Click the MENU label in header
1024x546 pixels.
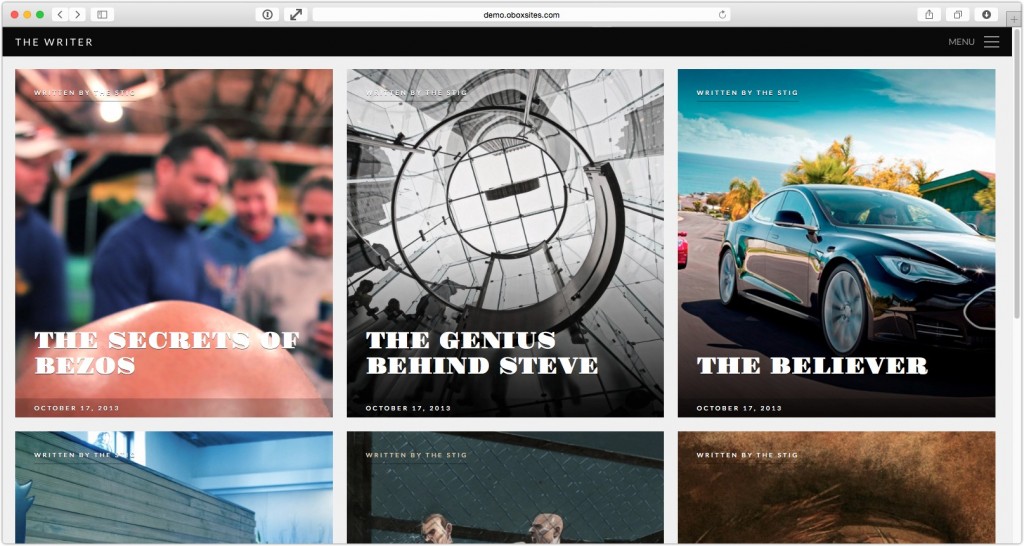pos(961,42)
